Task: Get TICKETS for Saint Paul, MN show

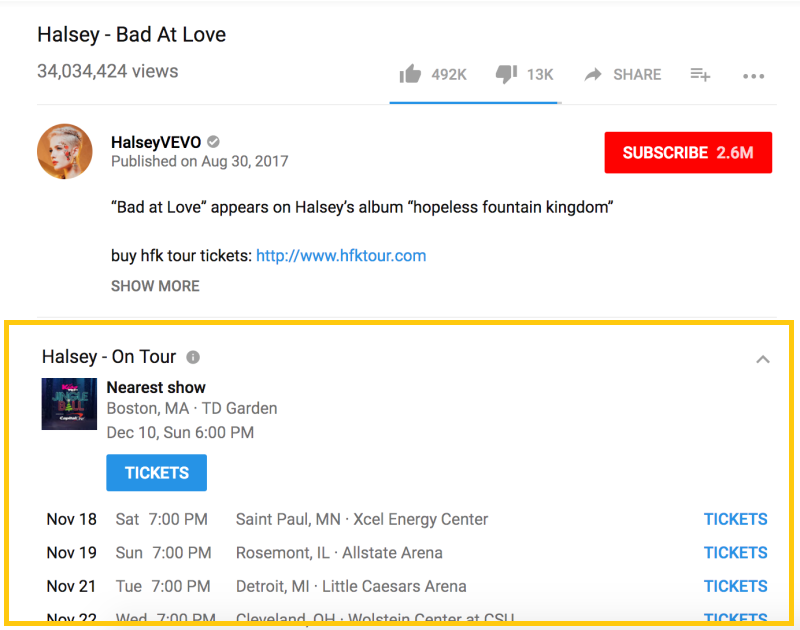Action: point(735,519)
